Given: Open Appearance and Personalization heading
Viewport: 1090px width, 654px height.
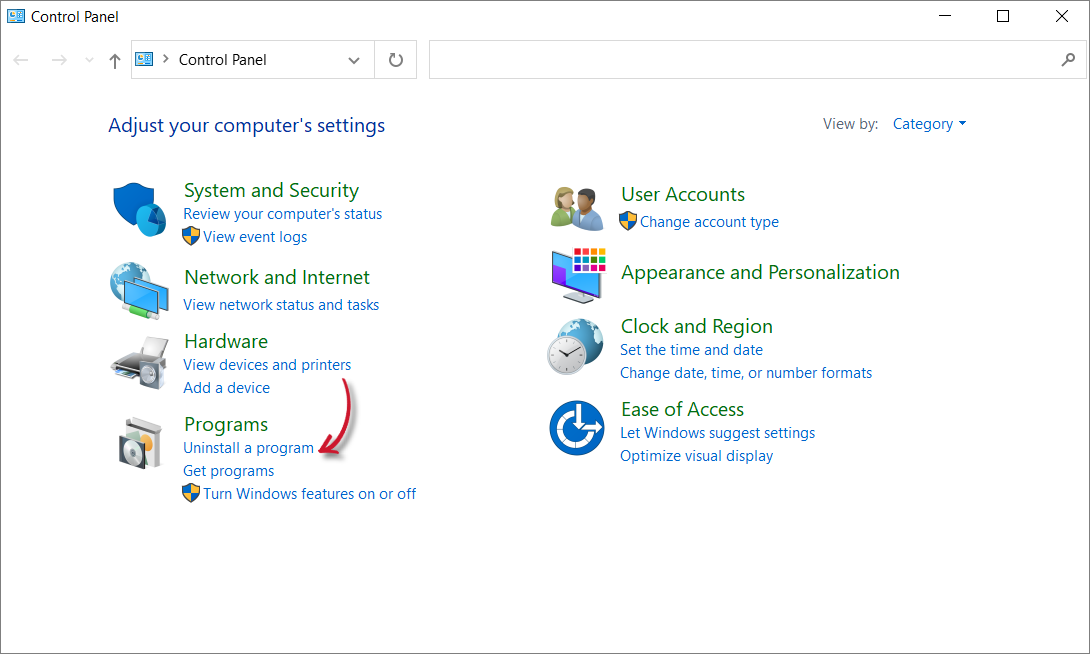Looking at the screenshot, I should coord(760,272).
